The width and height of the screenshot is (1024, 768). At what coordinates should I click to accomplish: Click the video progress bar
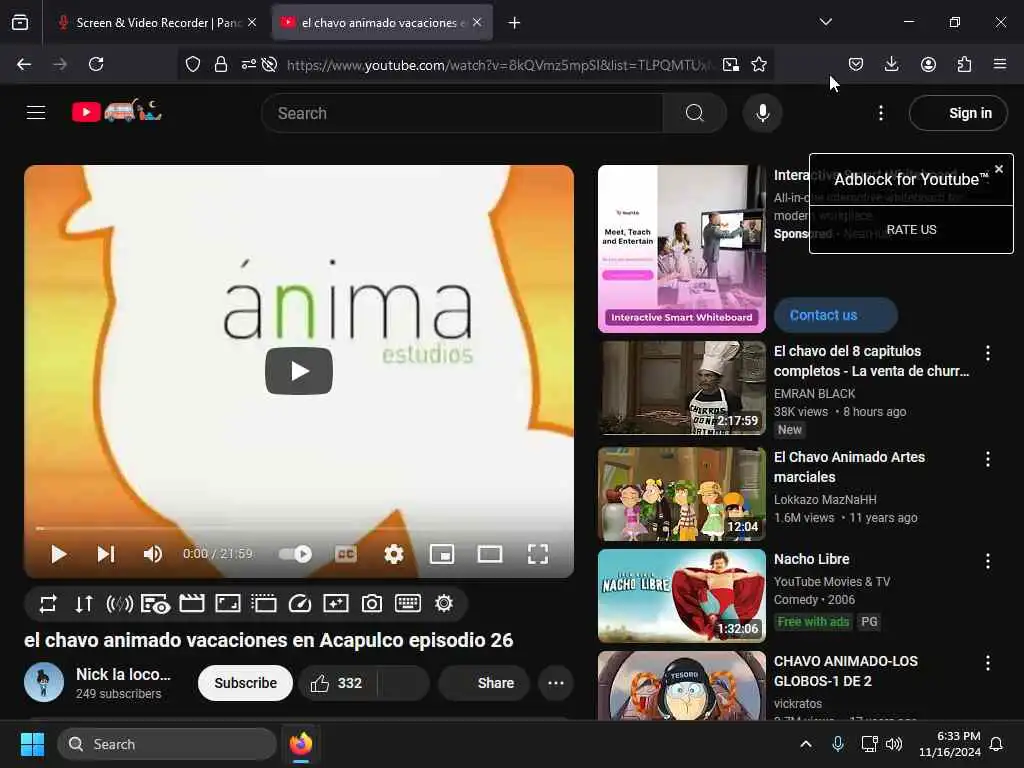click(299, 528)
